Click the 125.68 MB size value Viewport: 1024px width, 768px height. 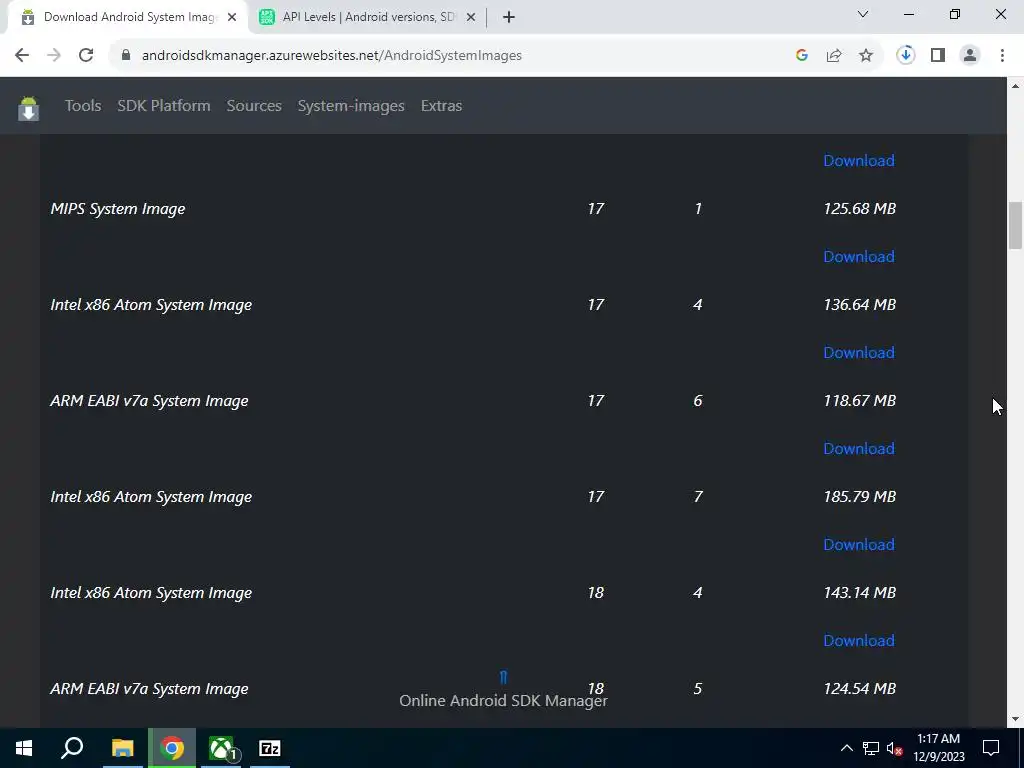[x=859, y=209]
